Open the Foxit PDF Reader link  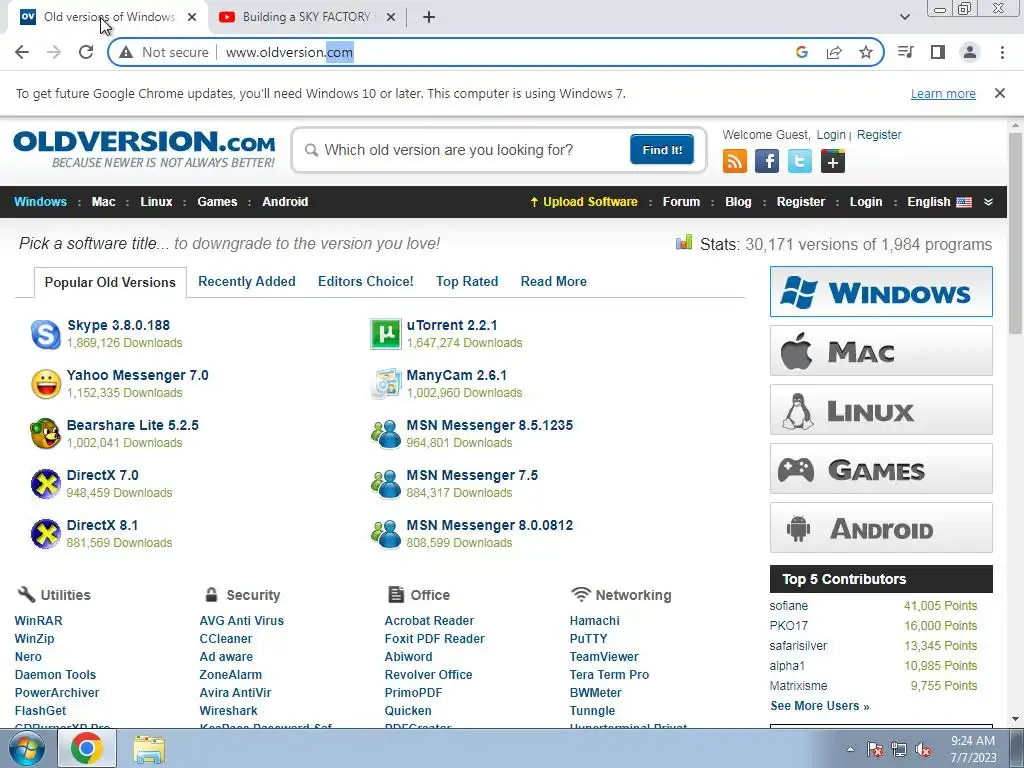pos(434,639)
